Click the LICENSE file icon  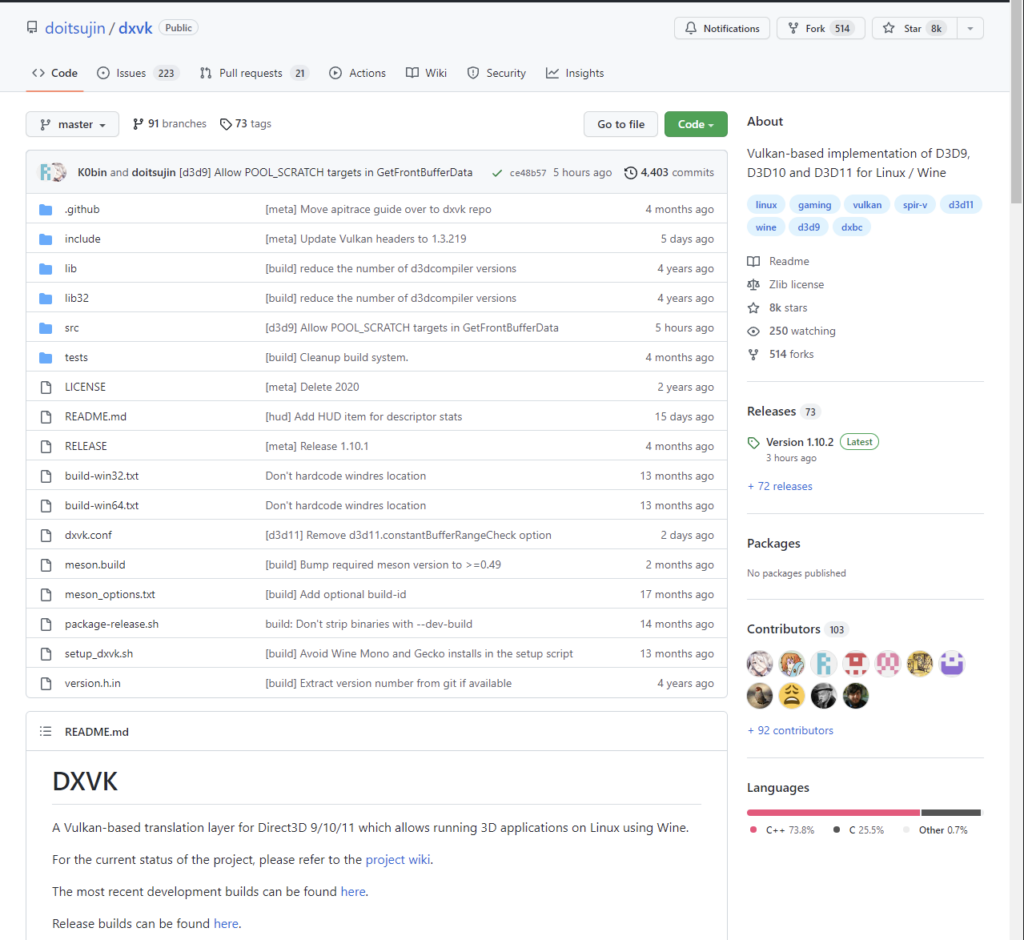tap(46, 387)
